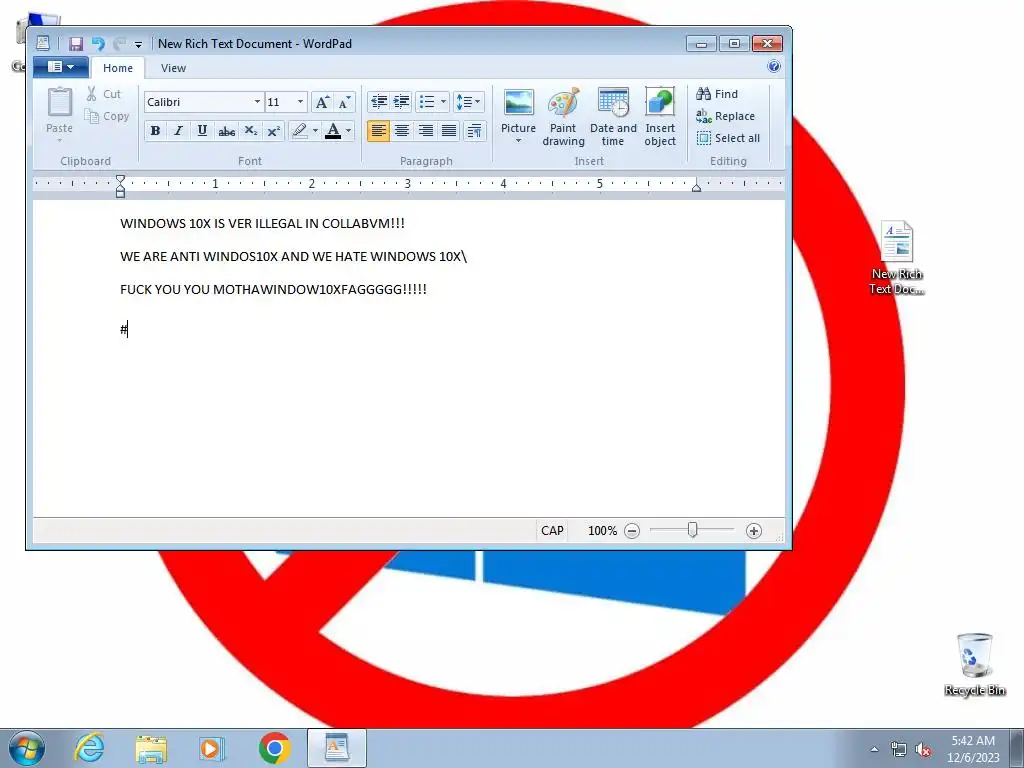Screen dimensions: 1024x768
Task: Shrink font size with small A icon
Action: tap(344, 102)
